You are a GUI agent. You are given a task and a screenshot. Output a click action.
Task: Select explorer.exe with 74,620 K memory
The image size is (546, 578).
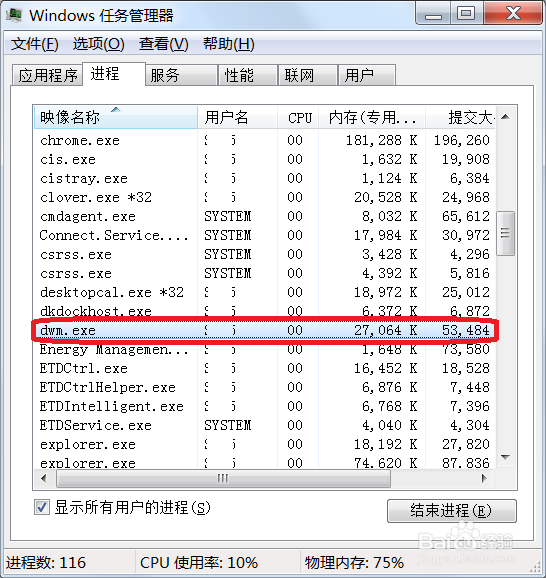pyautogui.click(x=265, y=463)
